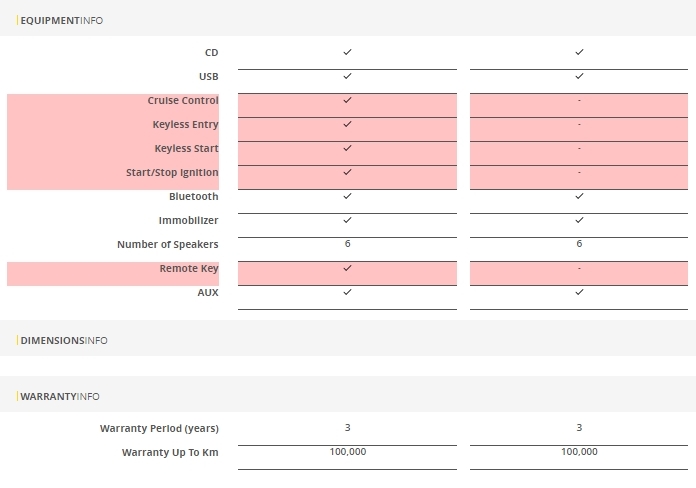
Task: Click the Cruise Control checkmark in first column
Action: tap(347, 100)
